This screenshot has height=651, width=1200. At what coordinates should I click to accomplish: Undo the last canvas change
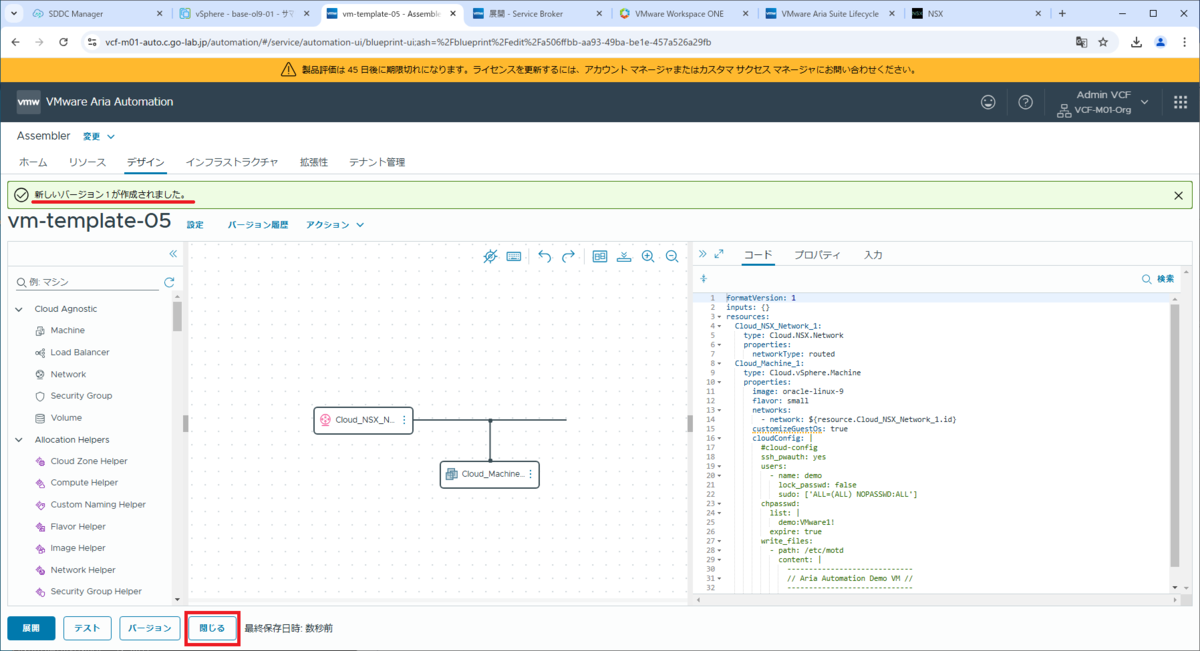pos(545,257)
